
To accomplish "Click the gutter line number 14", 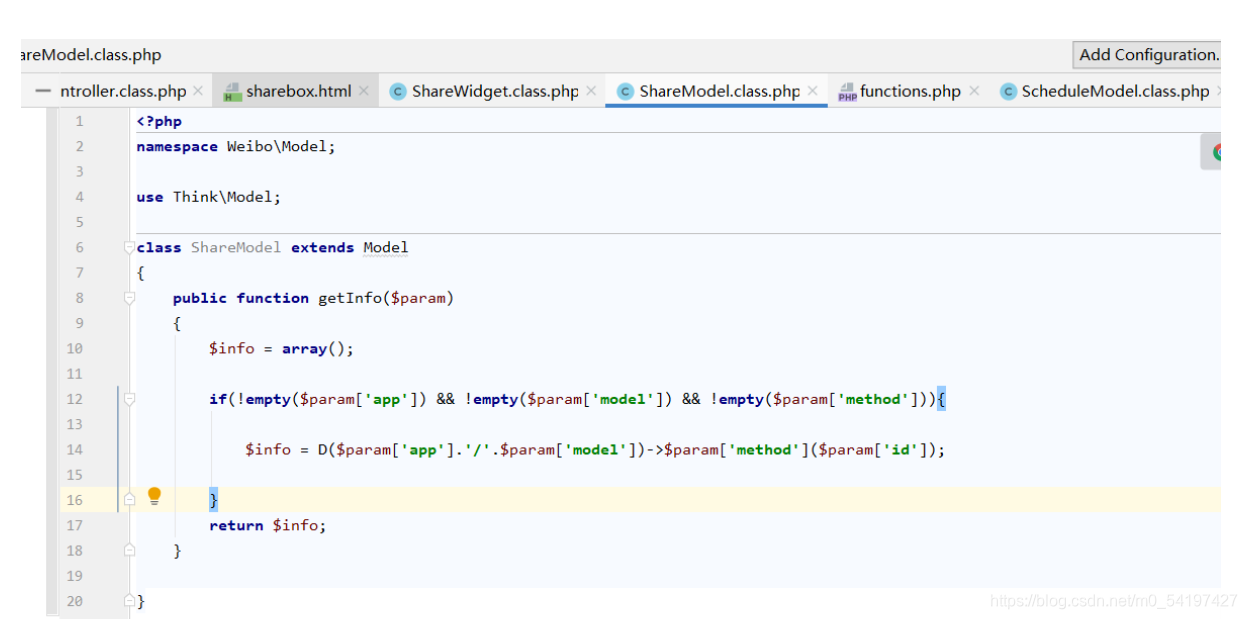I will [75, 449].
